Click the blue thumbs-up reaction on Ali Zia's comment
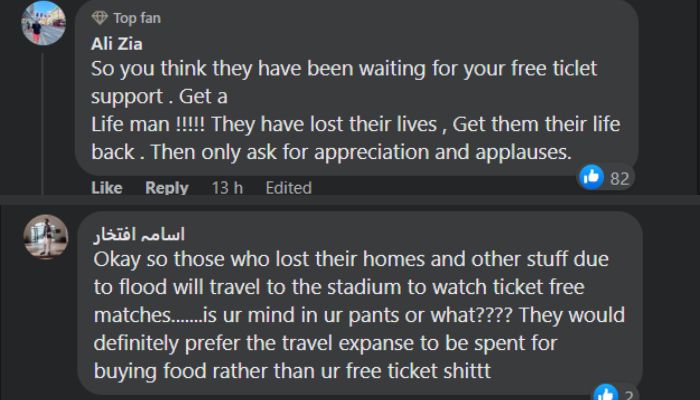The image size is (700, 400). 591,177
